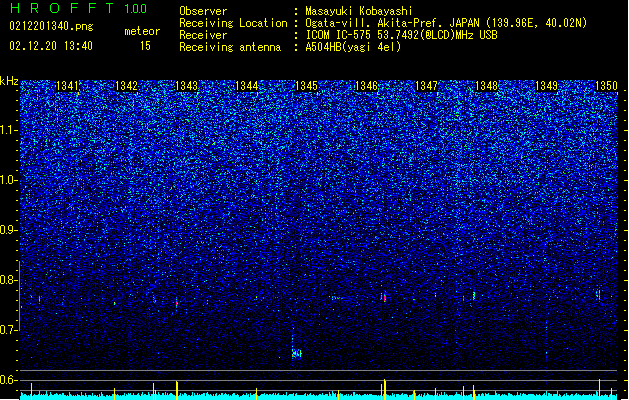Screen dimensions: 629x400
Task: Click the Receiving antenna label
Action: coord(230,47)
